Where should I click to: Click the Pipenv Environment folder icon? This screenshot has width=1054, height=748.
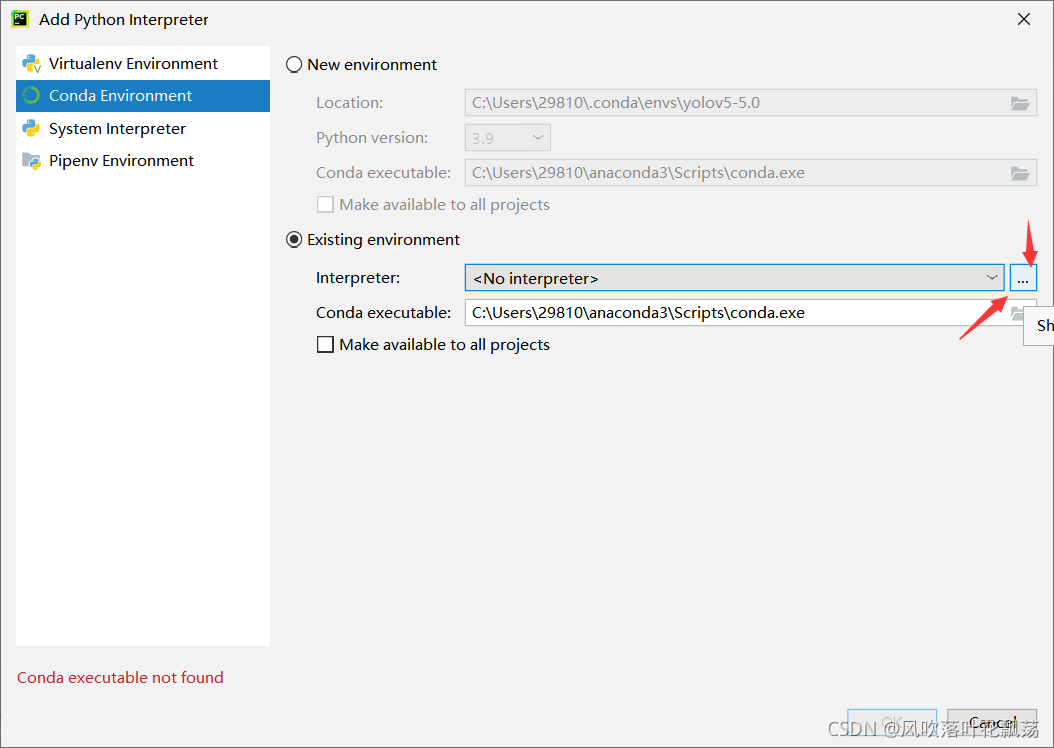coord(31,161)
